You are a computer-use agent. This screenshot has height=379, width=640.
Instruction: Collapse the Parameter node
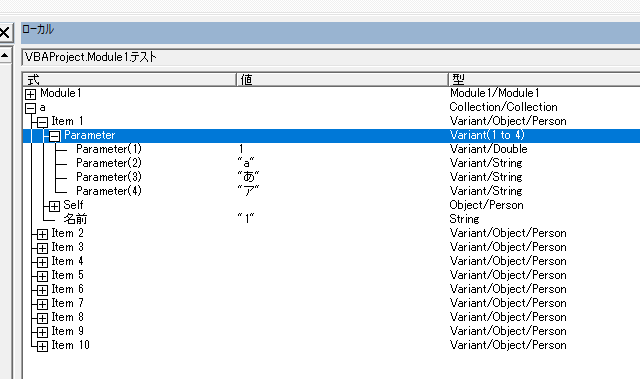click(x=54, y=136)
